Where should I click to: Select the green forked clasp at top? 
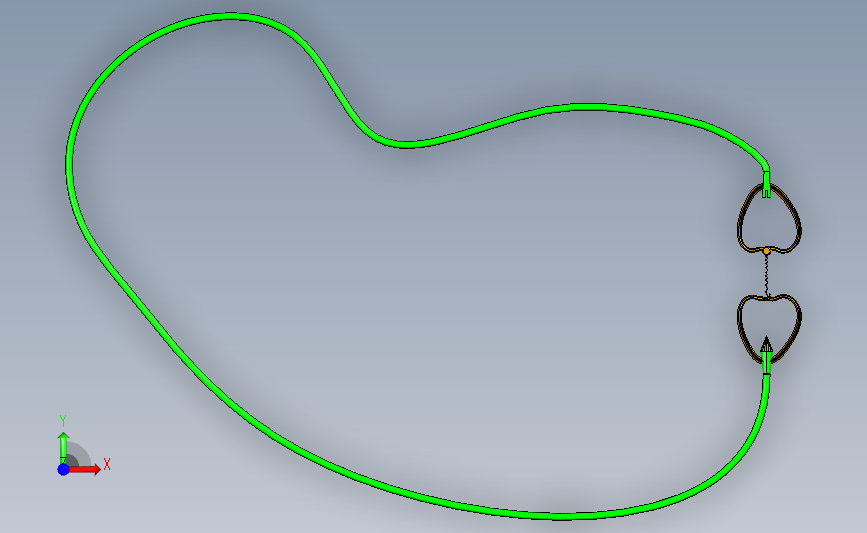click(766, 185)
